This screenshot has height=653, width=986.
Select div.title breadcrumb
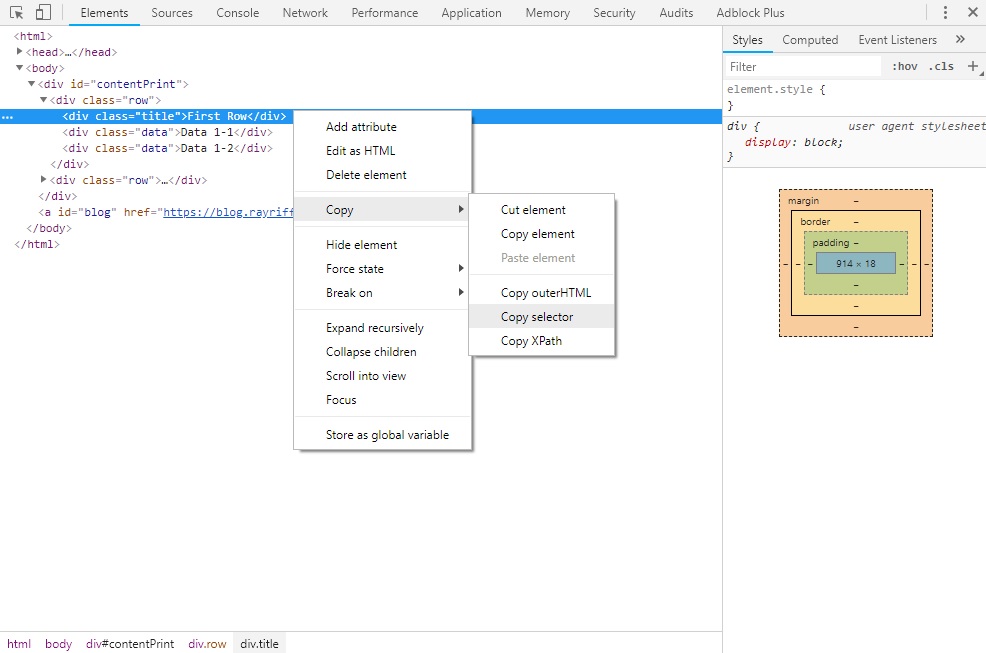click(x=259, y=644)
